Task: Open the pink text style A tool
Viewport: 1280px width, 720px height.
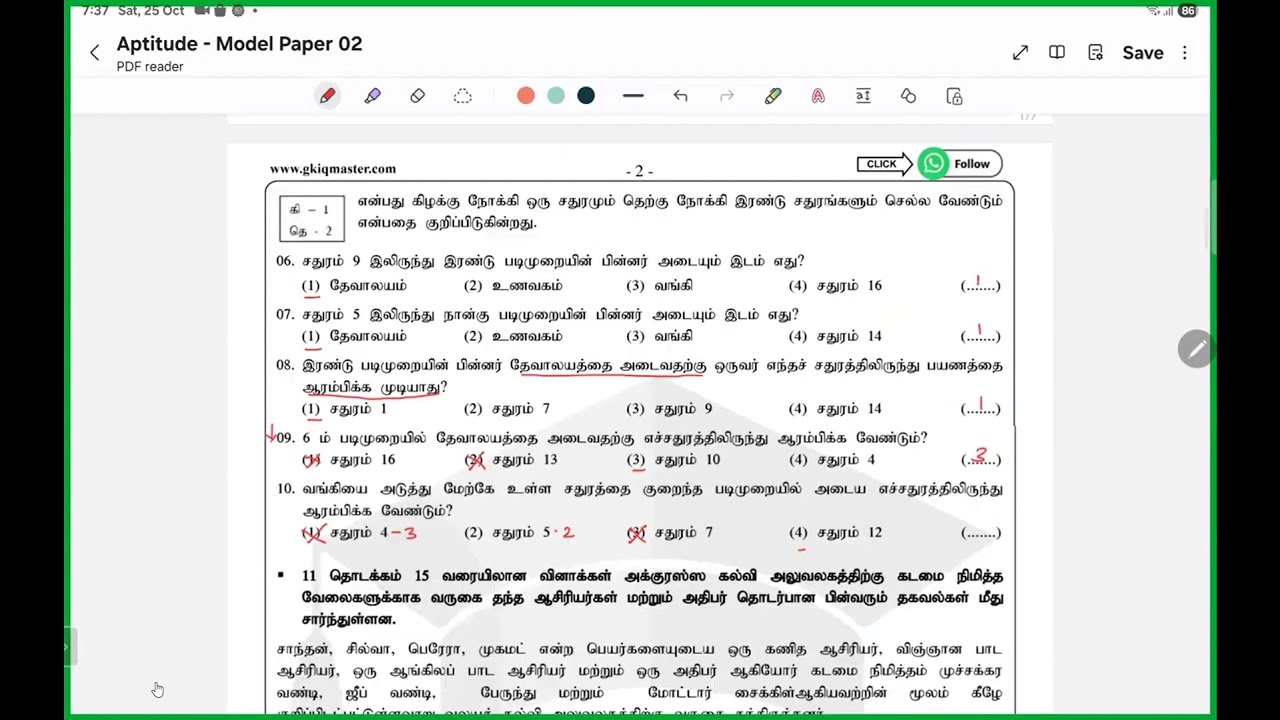Action: (x=818, y=96)
